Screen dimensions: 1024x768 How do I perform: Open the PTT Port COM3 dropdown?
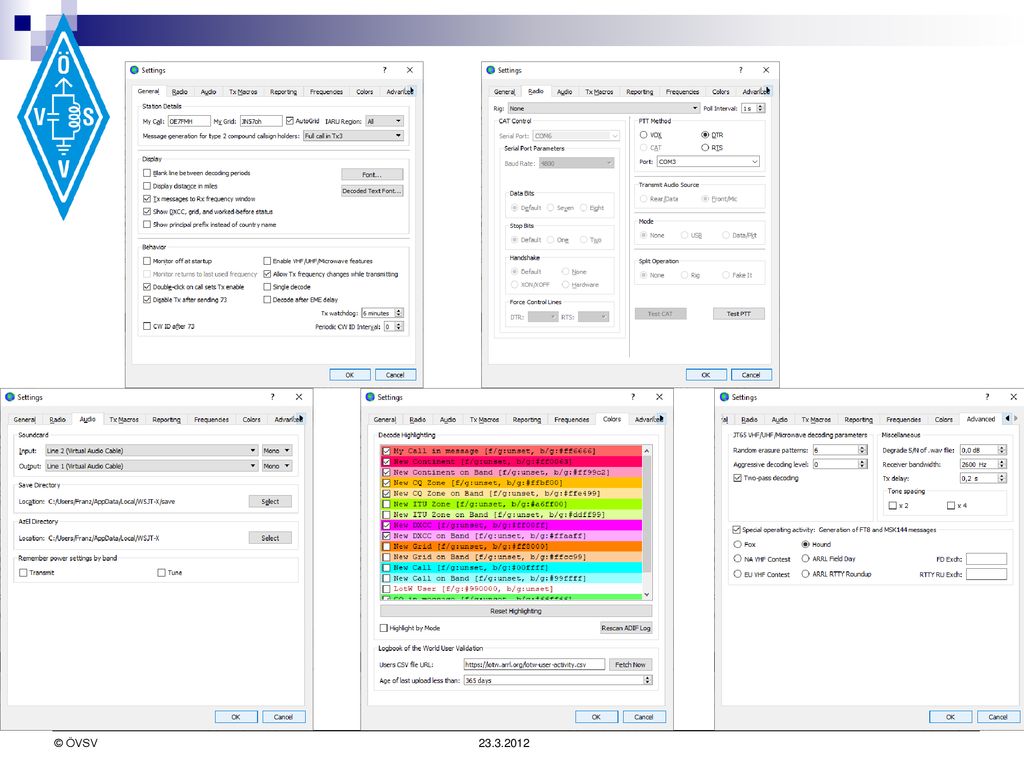coord(708,161)
